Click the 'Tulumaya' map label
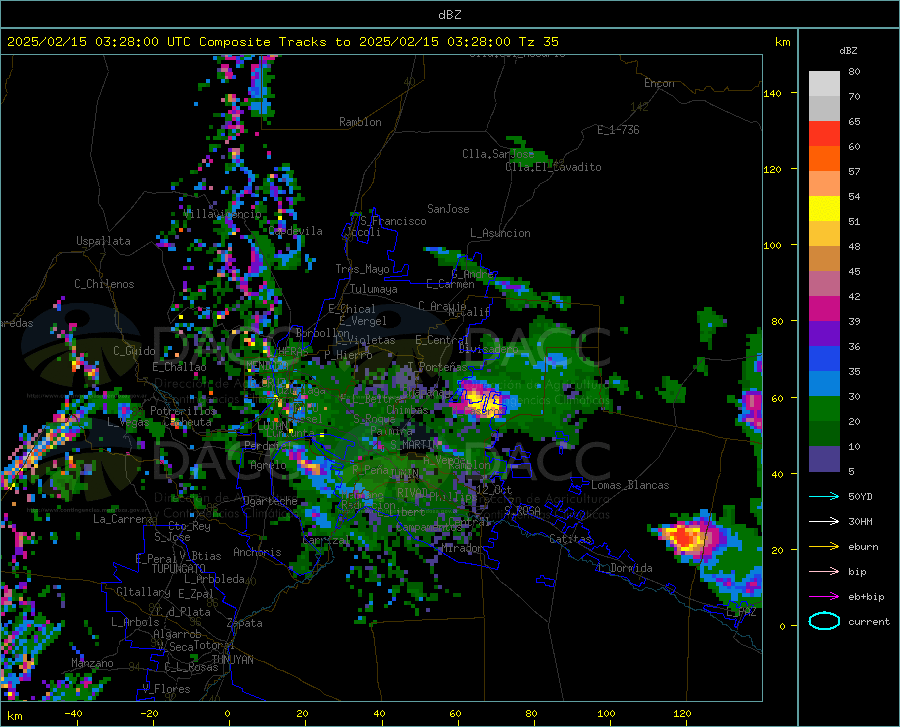900x727 pixels. pos(373,289)
